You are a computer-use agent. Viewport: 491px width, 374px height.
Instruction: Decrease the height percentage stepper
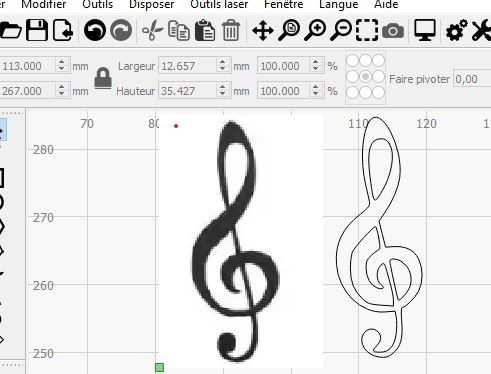point(315,95)
